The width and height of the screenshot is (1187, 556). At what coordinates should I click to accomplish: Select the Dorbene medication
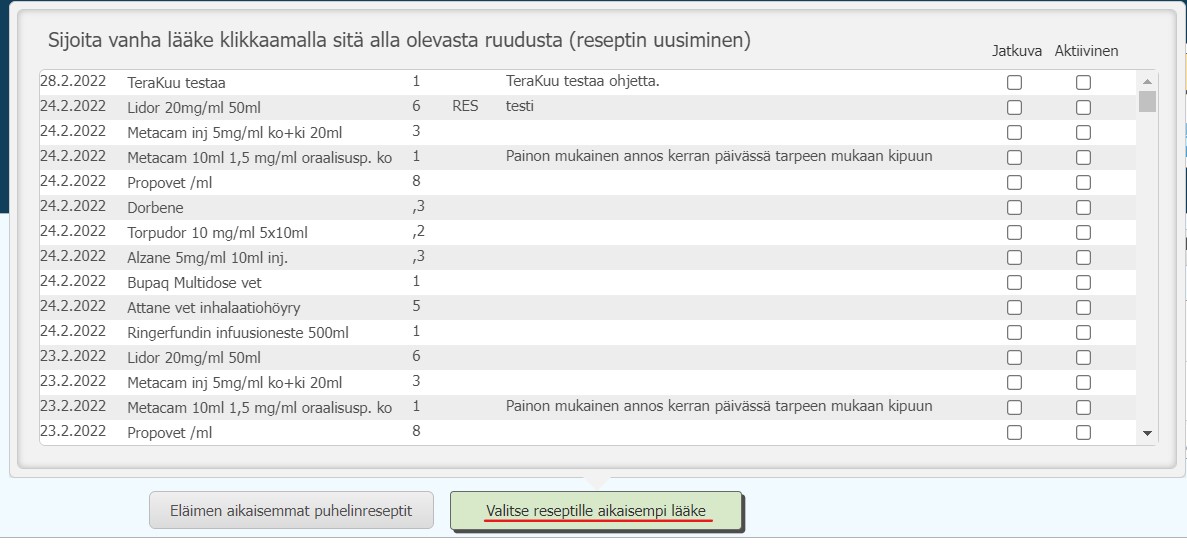coord(587,207)
